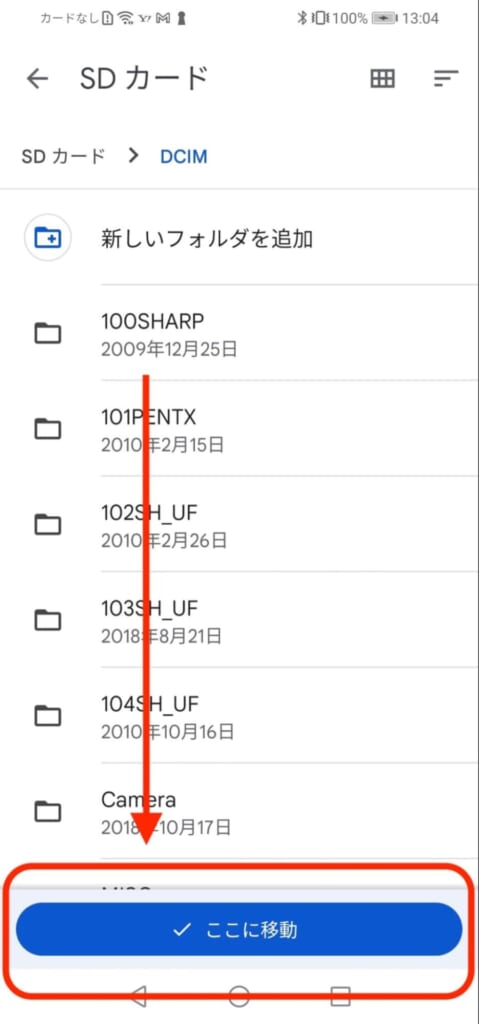Tap the Android home circle button

tap(239, 996)
